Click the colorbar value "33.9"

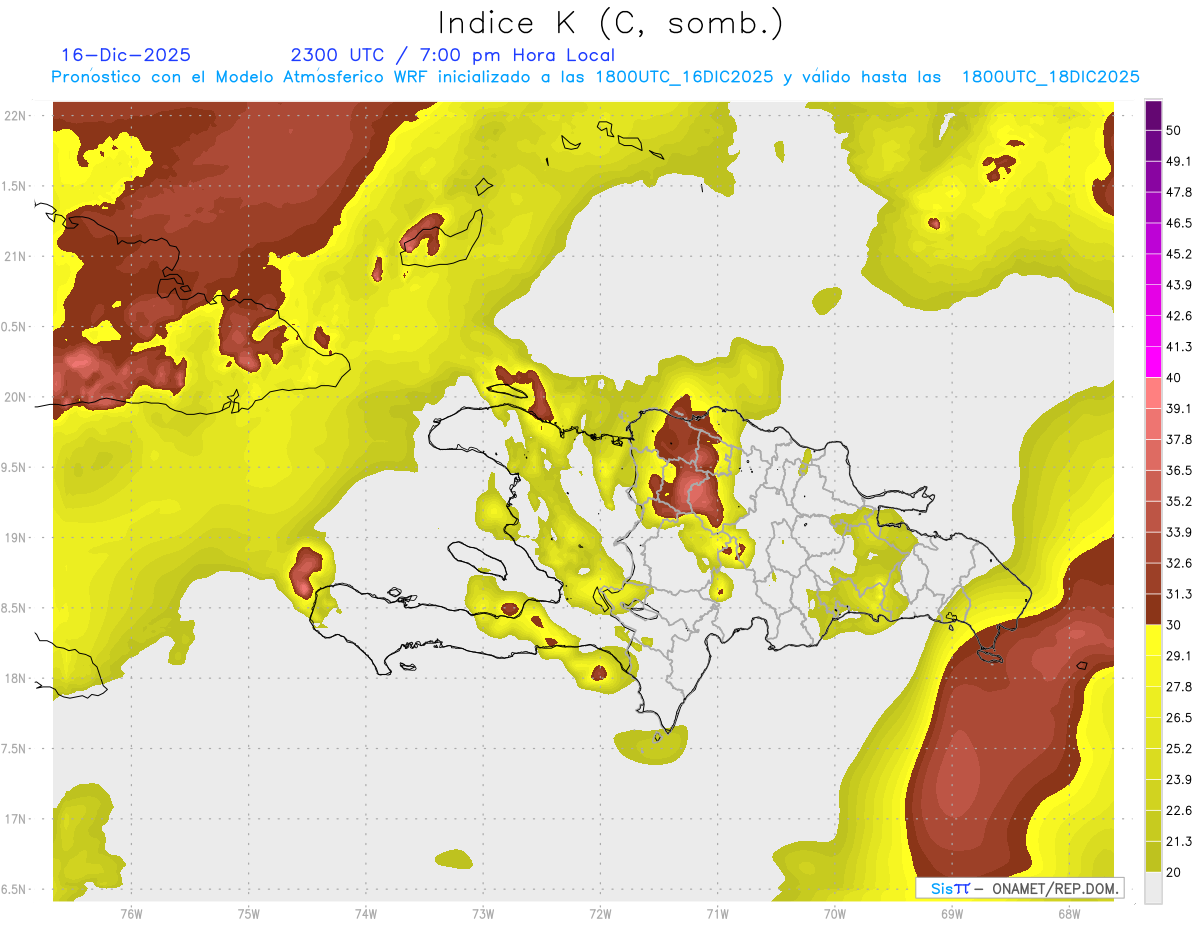coord(1179,532)
